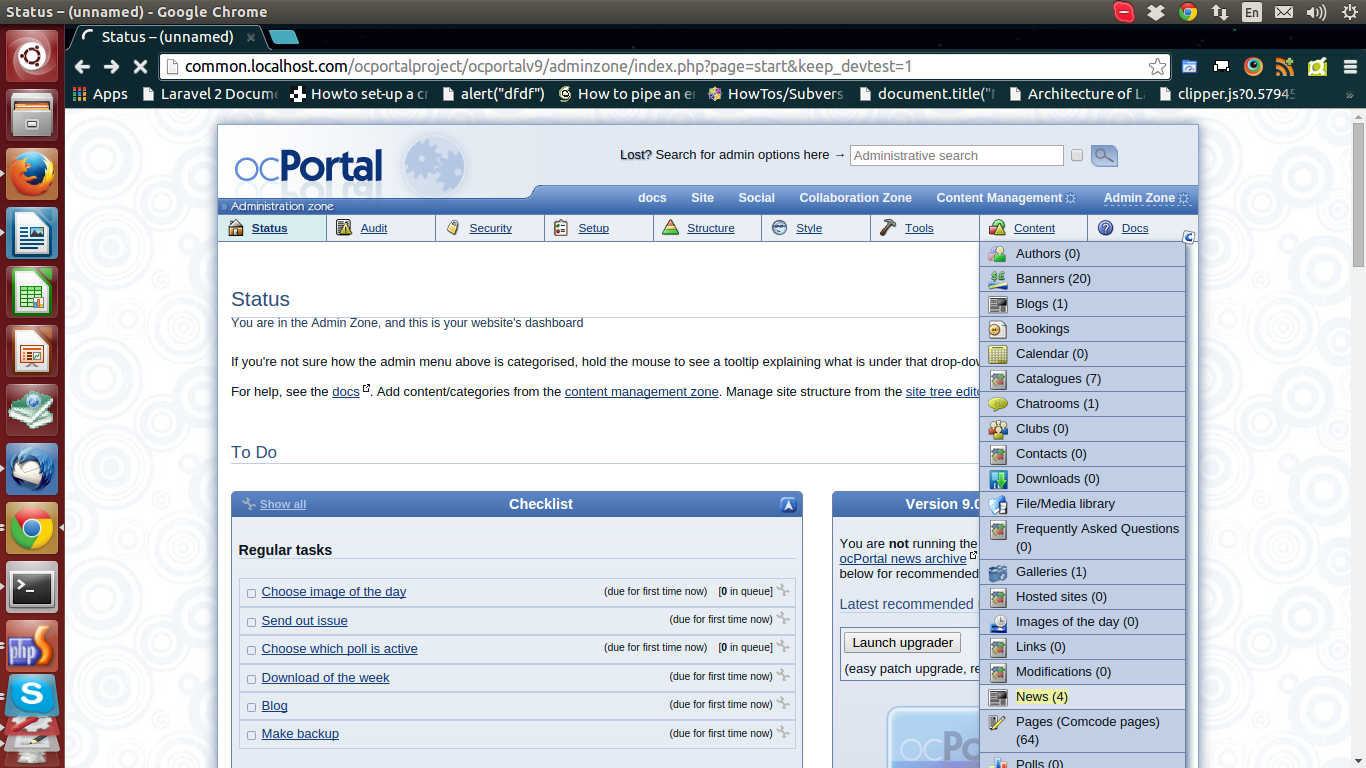Click the bookmark star in address bar
This screenshot has height=768, width=1366.
[1157, 67]
